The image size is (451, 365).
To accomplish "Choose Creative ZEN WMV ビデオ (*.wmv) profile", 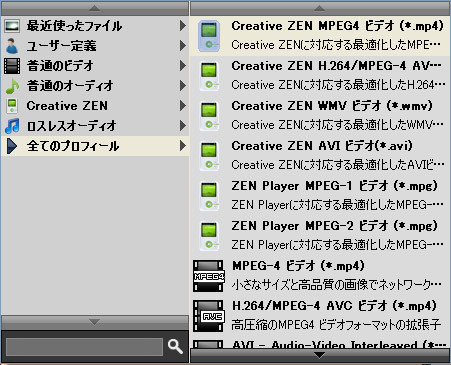I will point(320,116).
